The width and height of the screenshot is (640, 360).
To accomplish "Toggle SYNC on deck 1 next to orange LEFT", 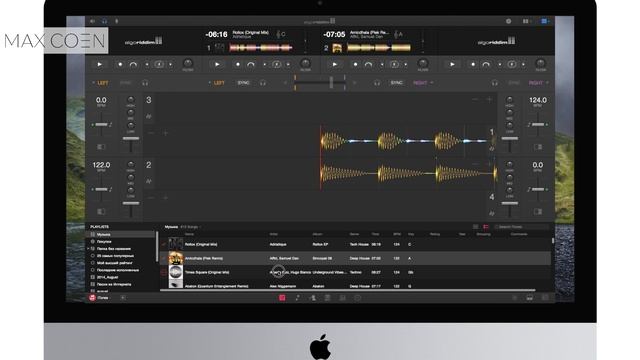I will pyautogui.click(x=243, y=83).
